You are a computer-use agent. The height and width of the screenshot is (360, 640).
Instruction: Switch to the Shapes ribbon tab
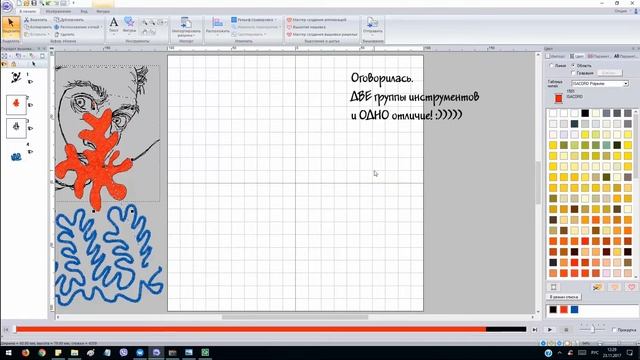tap(103, 11)
